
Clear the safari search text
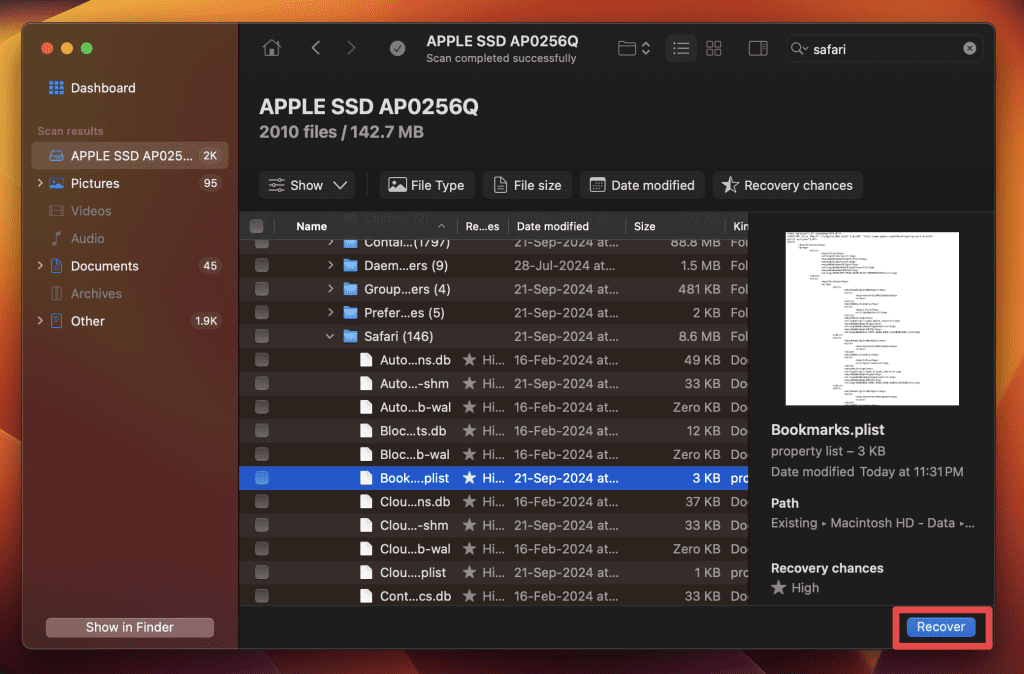970,48
